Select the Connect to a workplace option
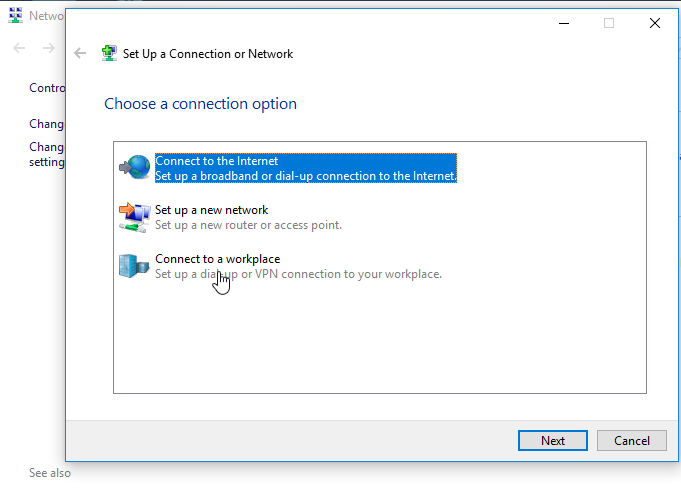681x488 pixels. (x=298, y=266)
